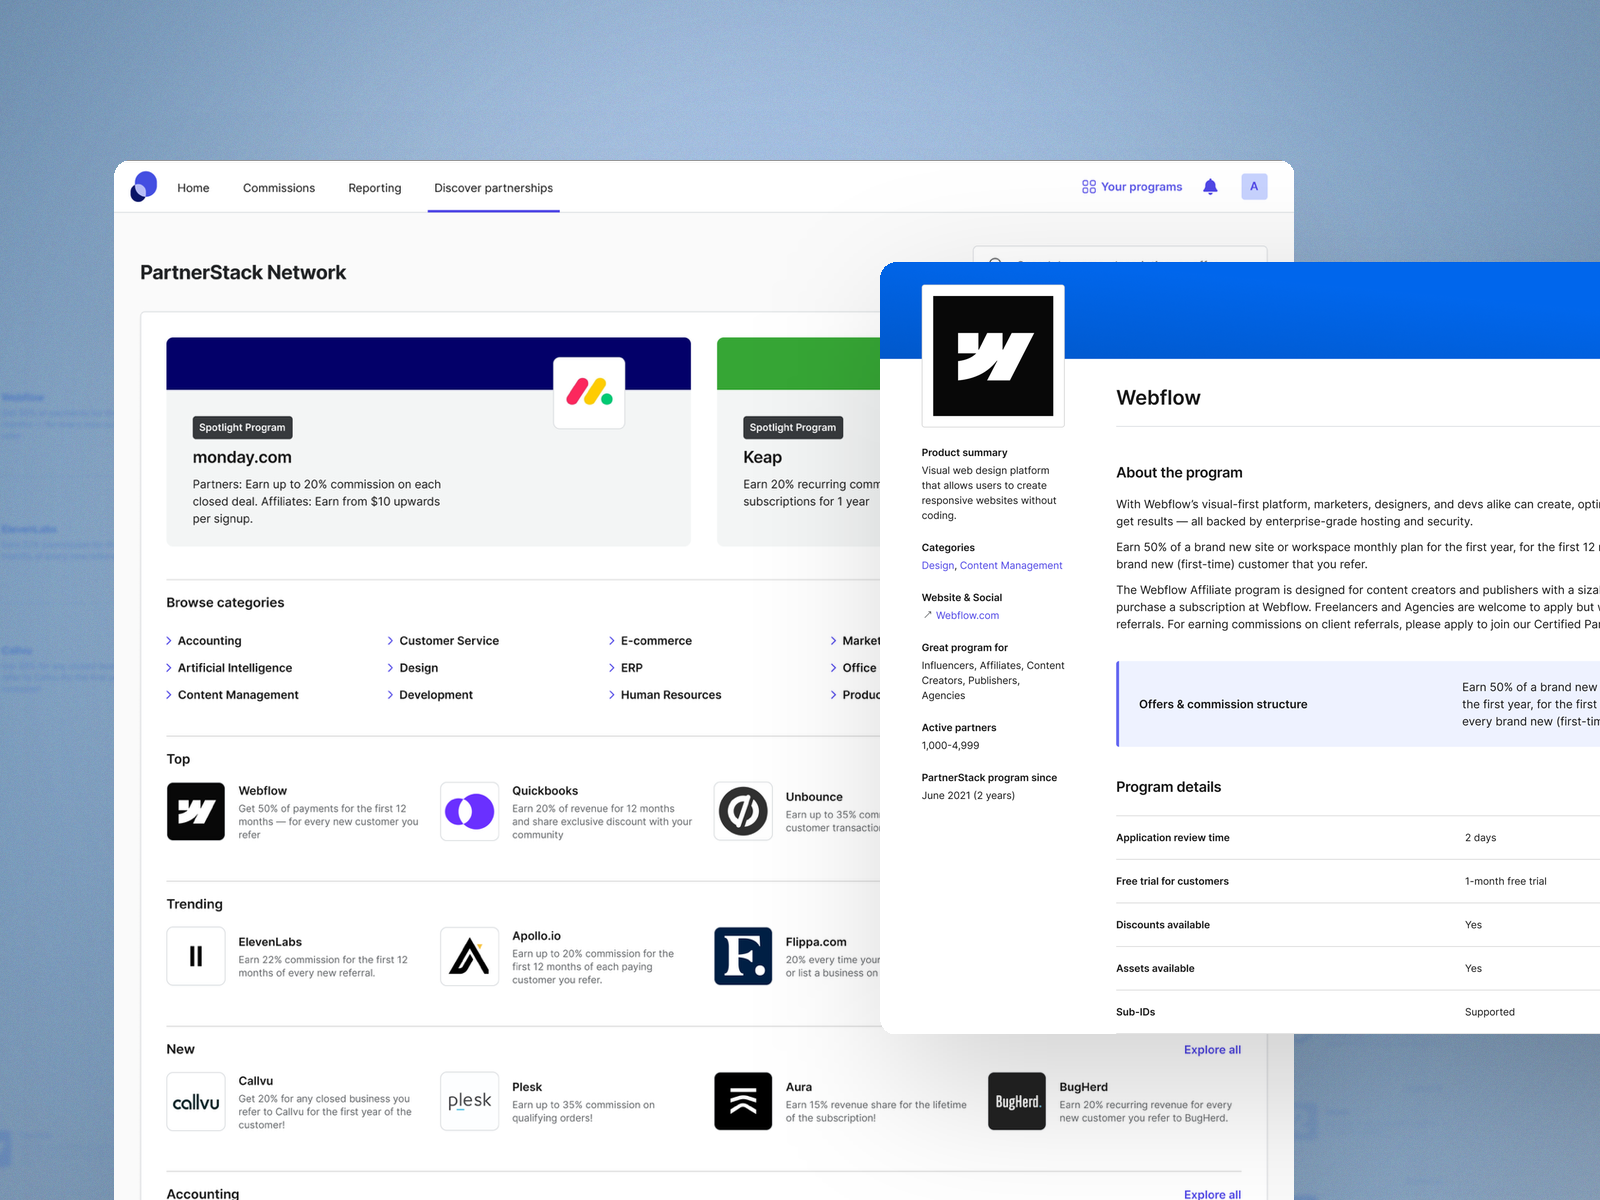Expand the Content Management category chevron
Screen dimensions: 1600x1200
pos(169,695)
